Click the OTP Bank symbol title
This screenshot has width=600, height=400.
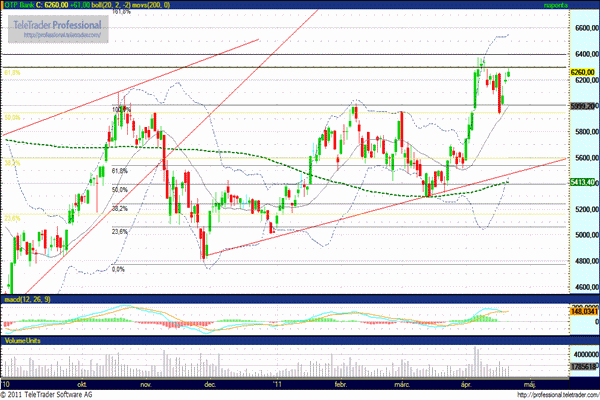[x=21, y=5]
